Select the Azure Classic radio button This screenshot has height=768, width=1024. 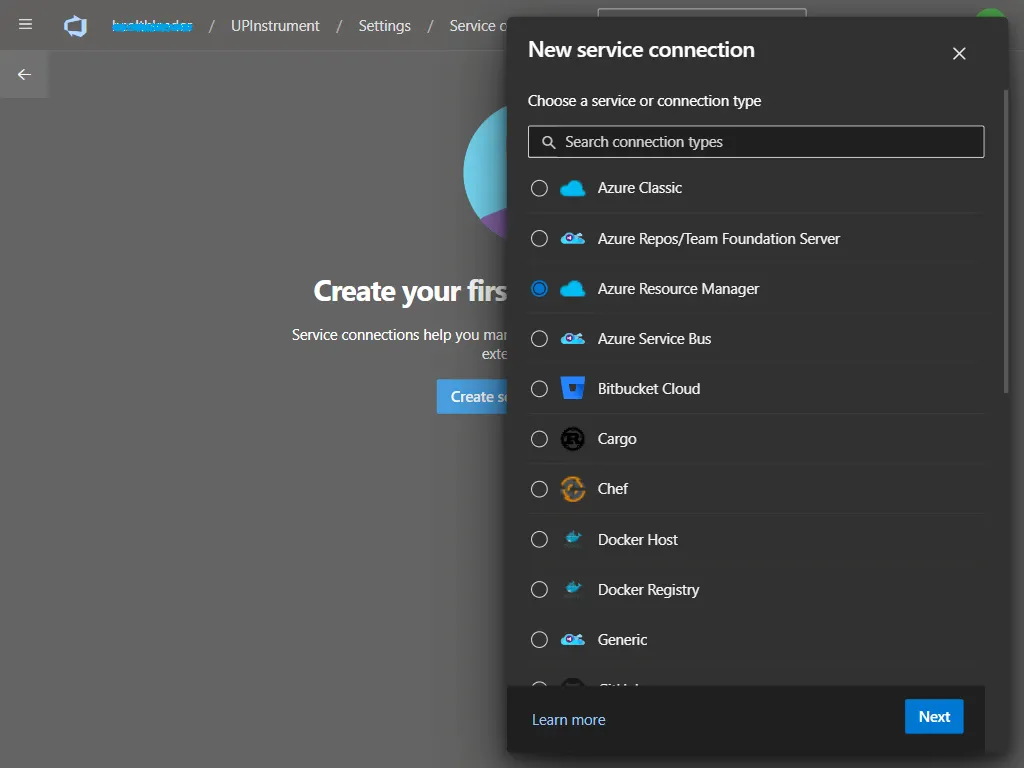pos(539,188)
